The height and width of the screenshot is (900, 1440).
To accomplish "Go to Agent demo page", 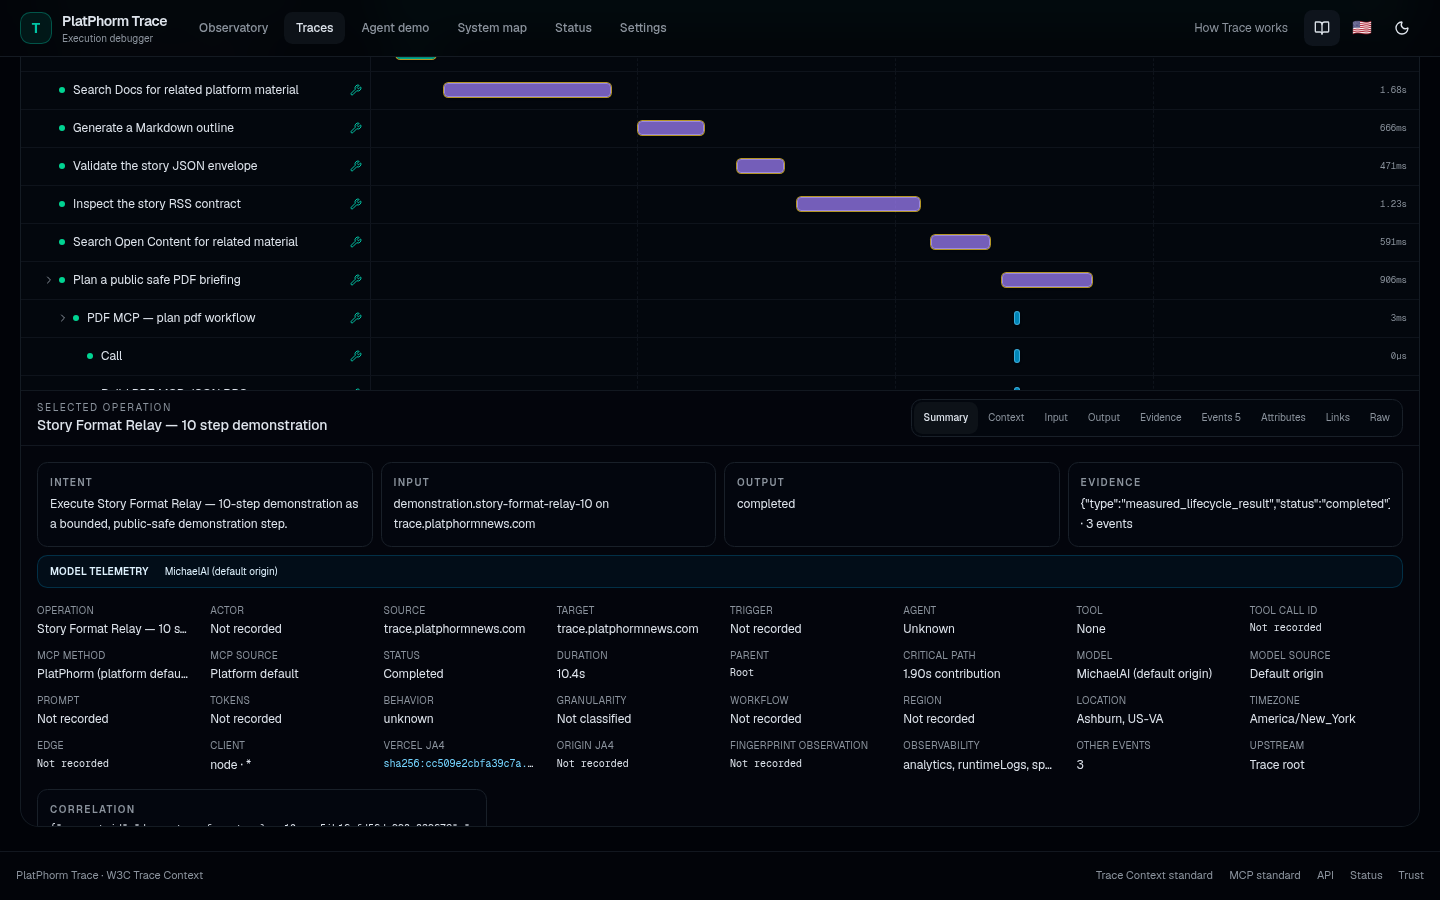I will (395, 28).
